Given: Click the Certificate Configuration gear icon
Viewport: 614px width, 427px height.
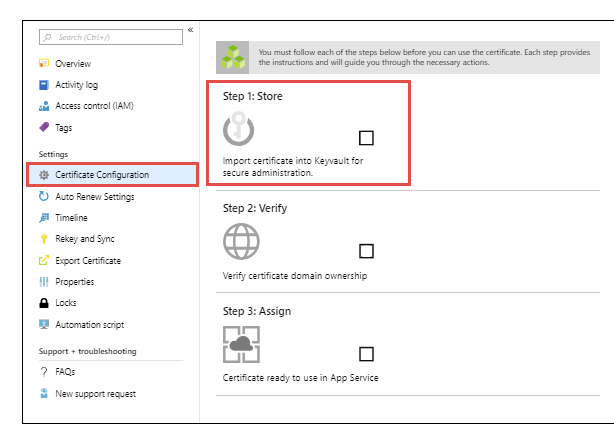Looking at the screenshot, I should point(44,175).
